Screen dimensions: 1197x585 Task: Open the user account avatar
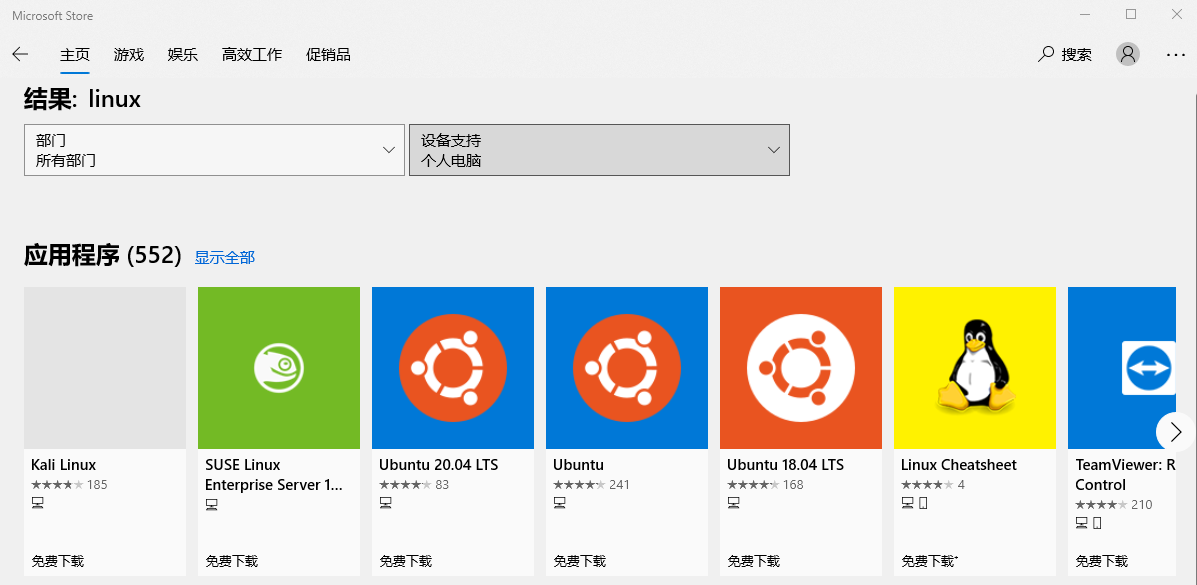coord(1128,54)
